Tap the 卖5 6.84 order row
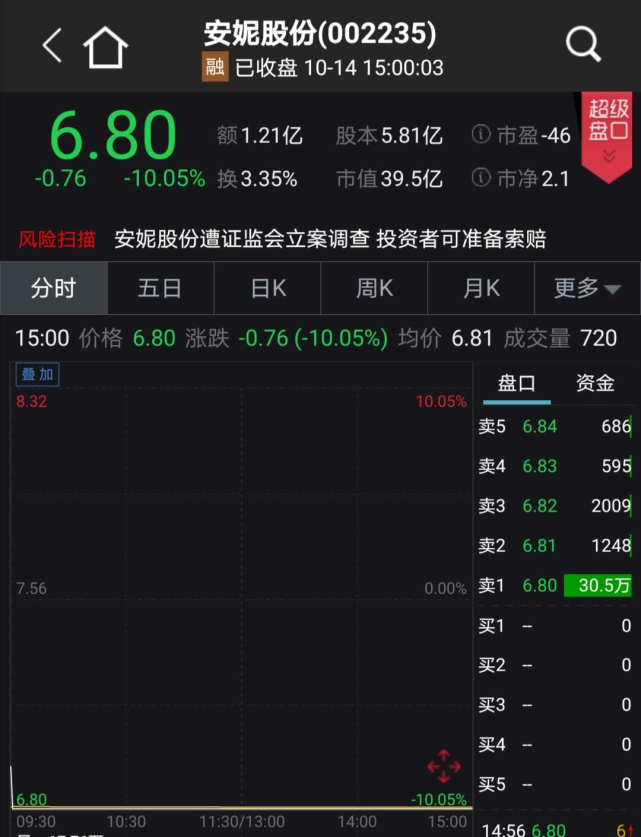 (555, 426)
